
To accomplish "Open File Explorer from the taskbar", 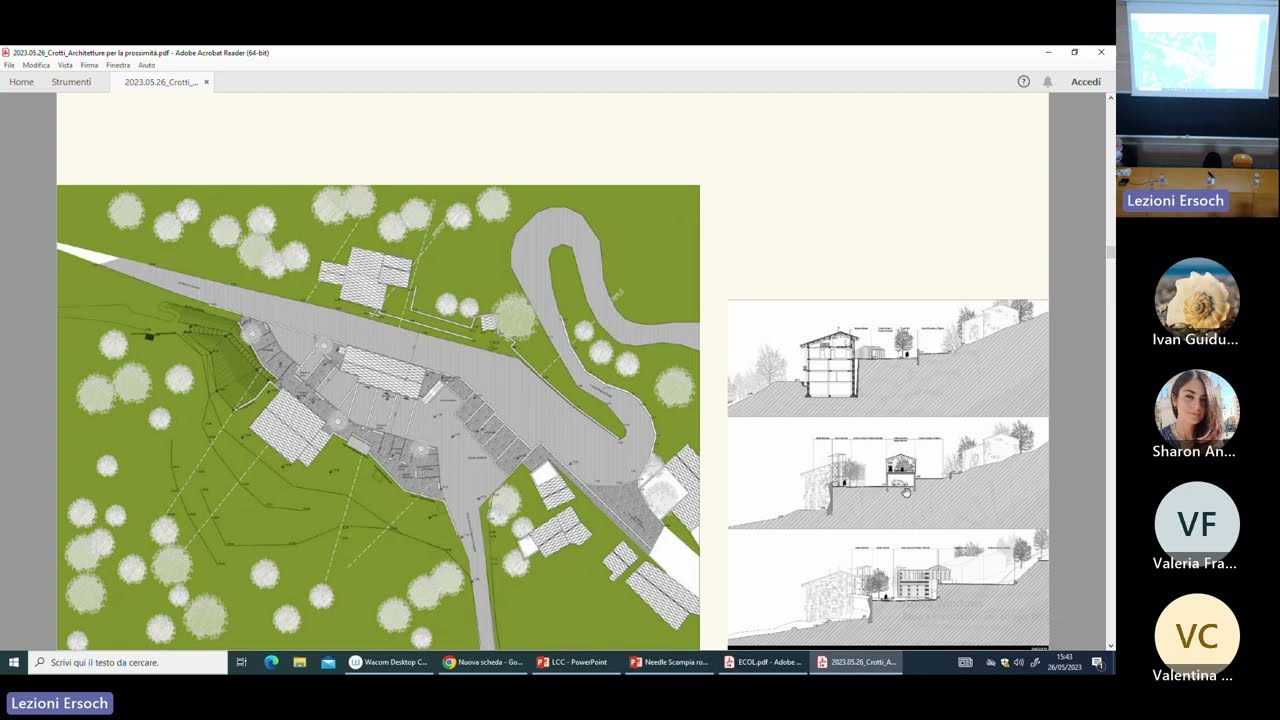I will (x=299, y=662).
